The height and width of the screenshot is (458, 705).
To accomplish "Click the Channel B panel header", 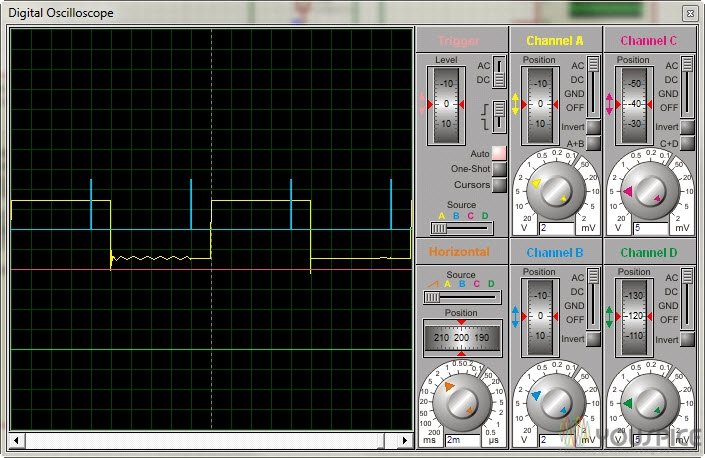I will 555,253.
